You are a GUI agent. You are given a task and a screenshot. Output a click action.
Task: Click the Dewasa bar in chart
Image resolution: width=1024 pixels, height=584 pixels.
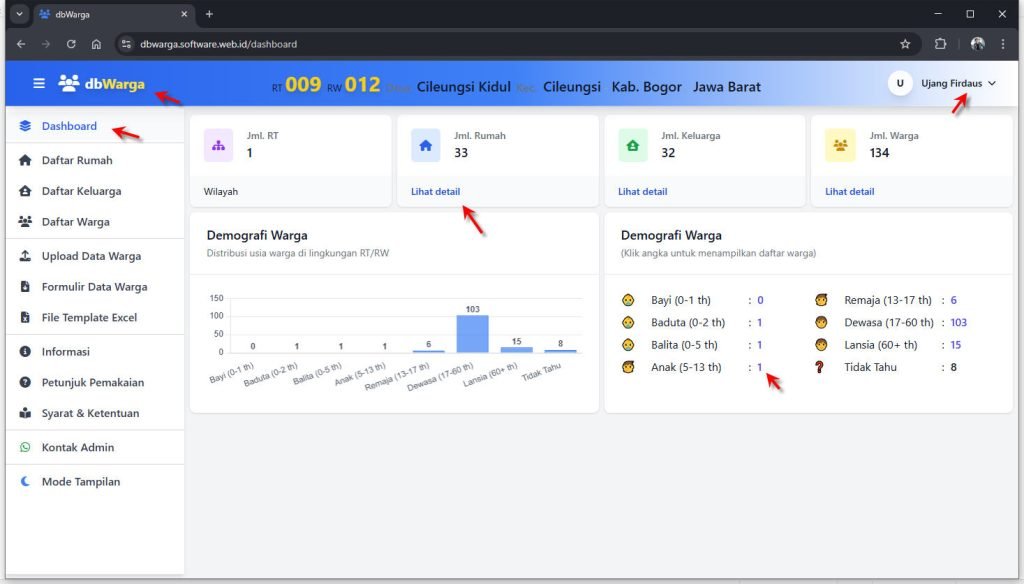point(472,334)
